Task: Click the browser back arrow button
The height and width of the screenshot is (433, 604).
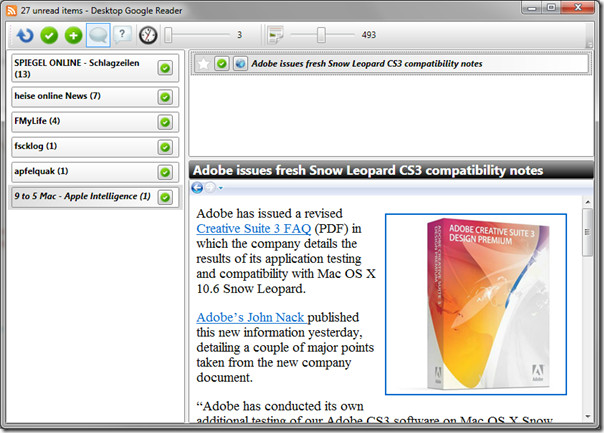Action: [x=197, y=188]
